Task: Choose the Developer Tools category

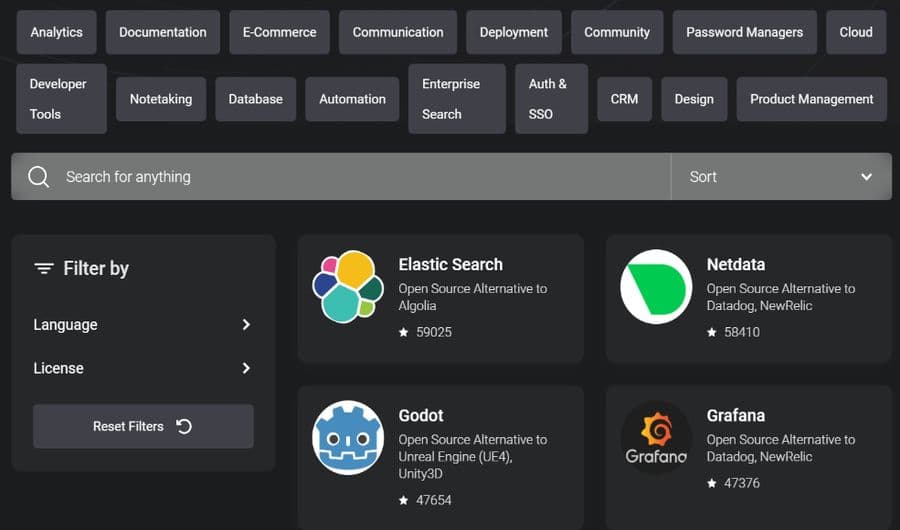Action: click(61, 99)
